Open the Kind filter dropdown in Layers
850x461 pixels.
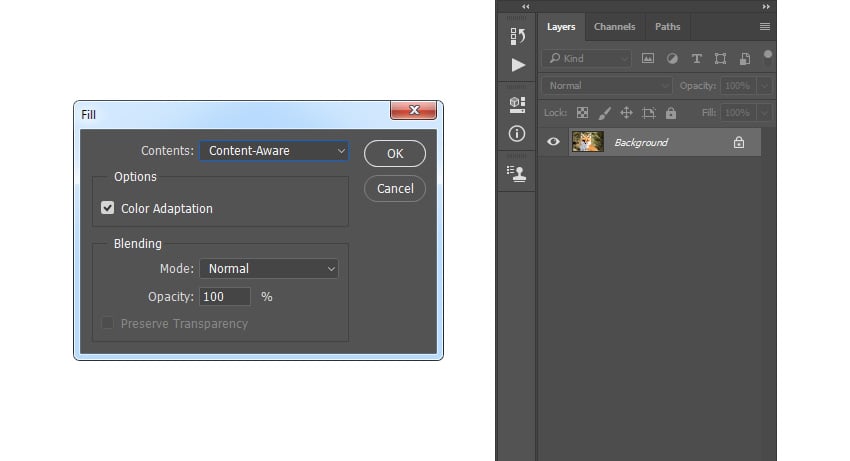tap(588, 59)
